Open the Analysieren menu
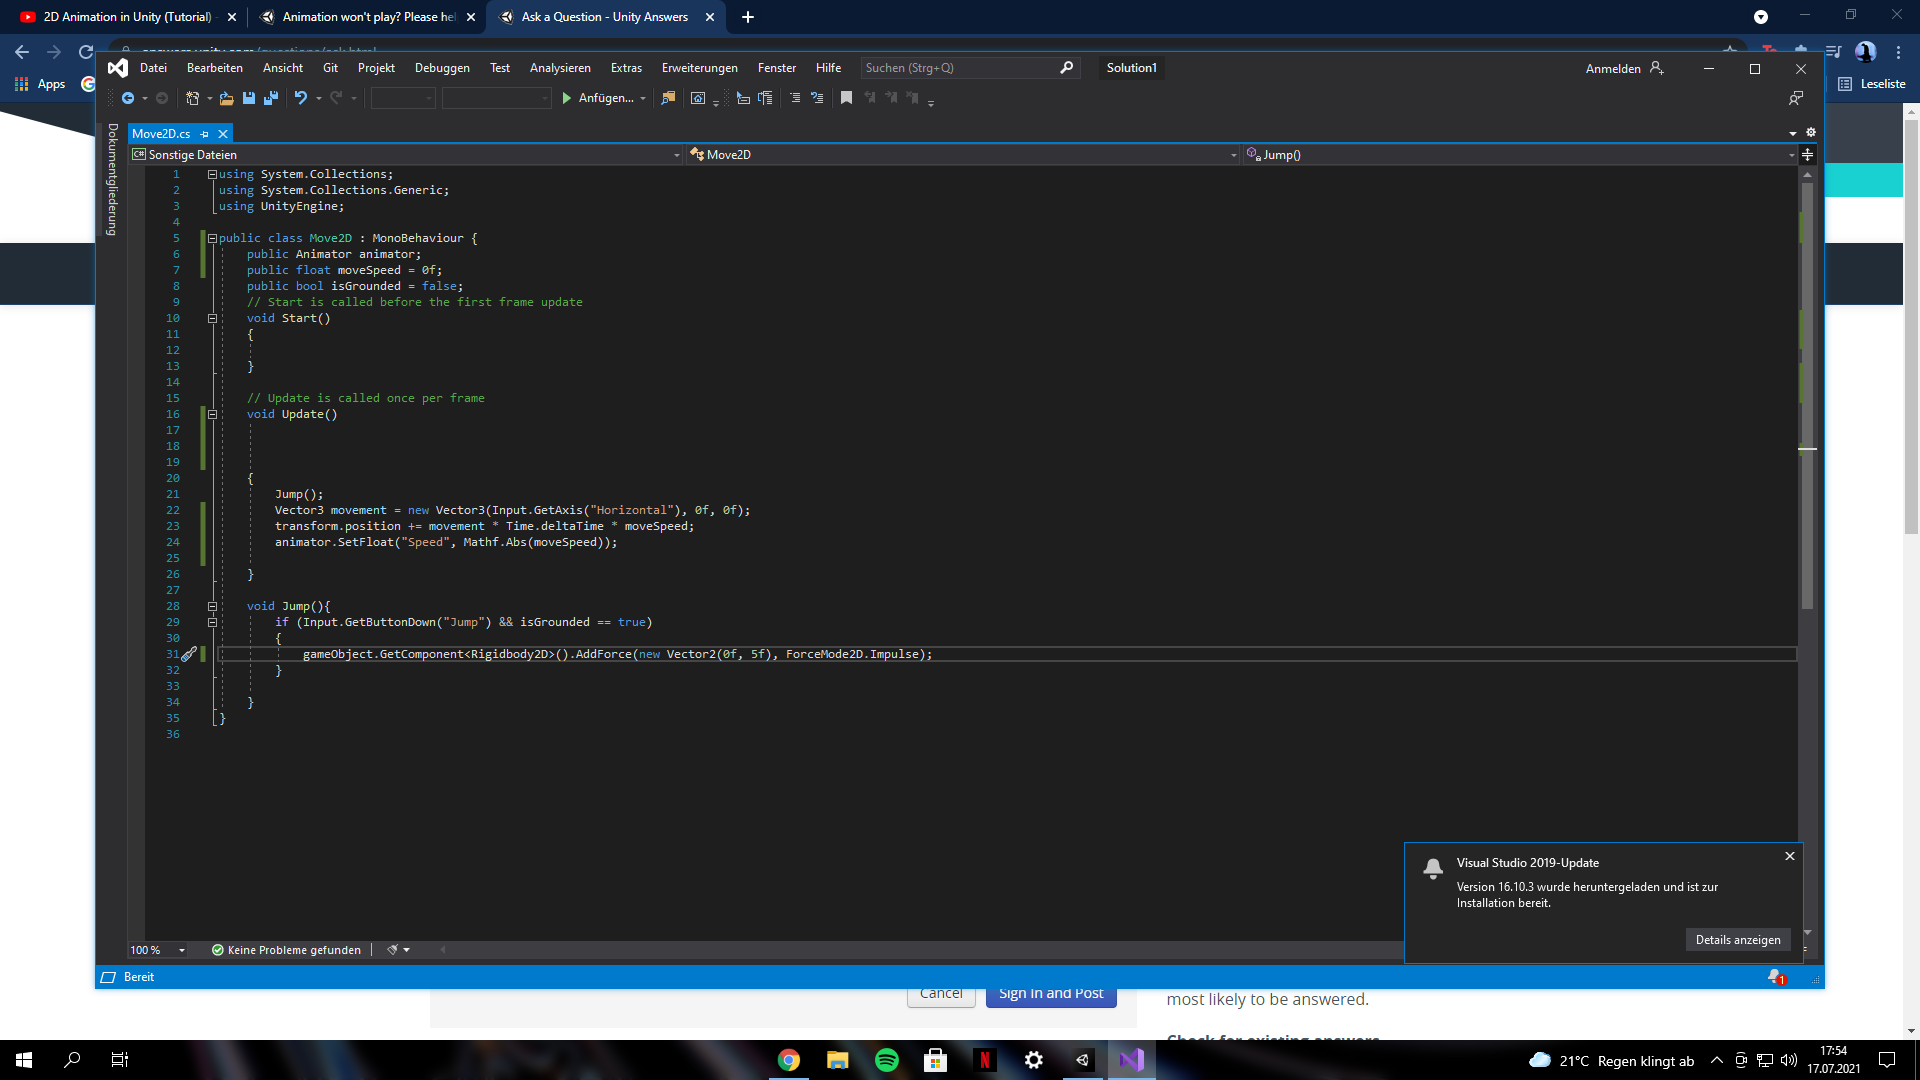 (x=560, y=68)
